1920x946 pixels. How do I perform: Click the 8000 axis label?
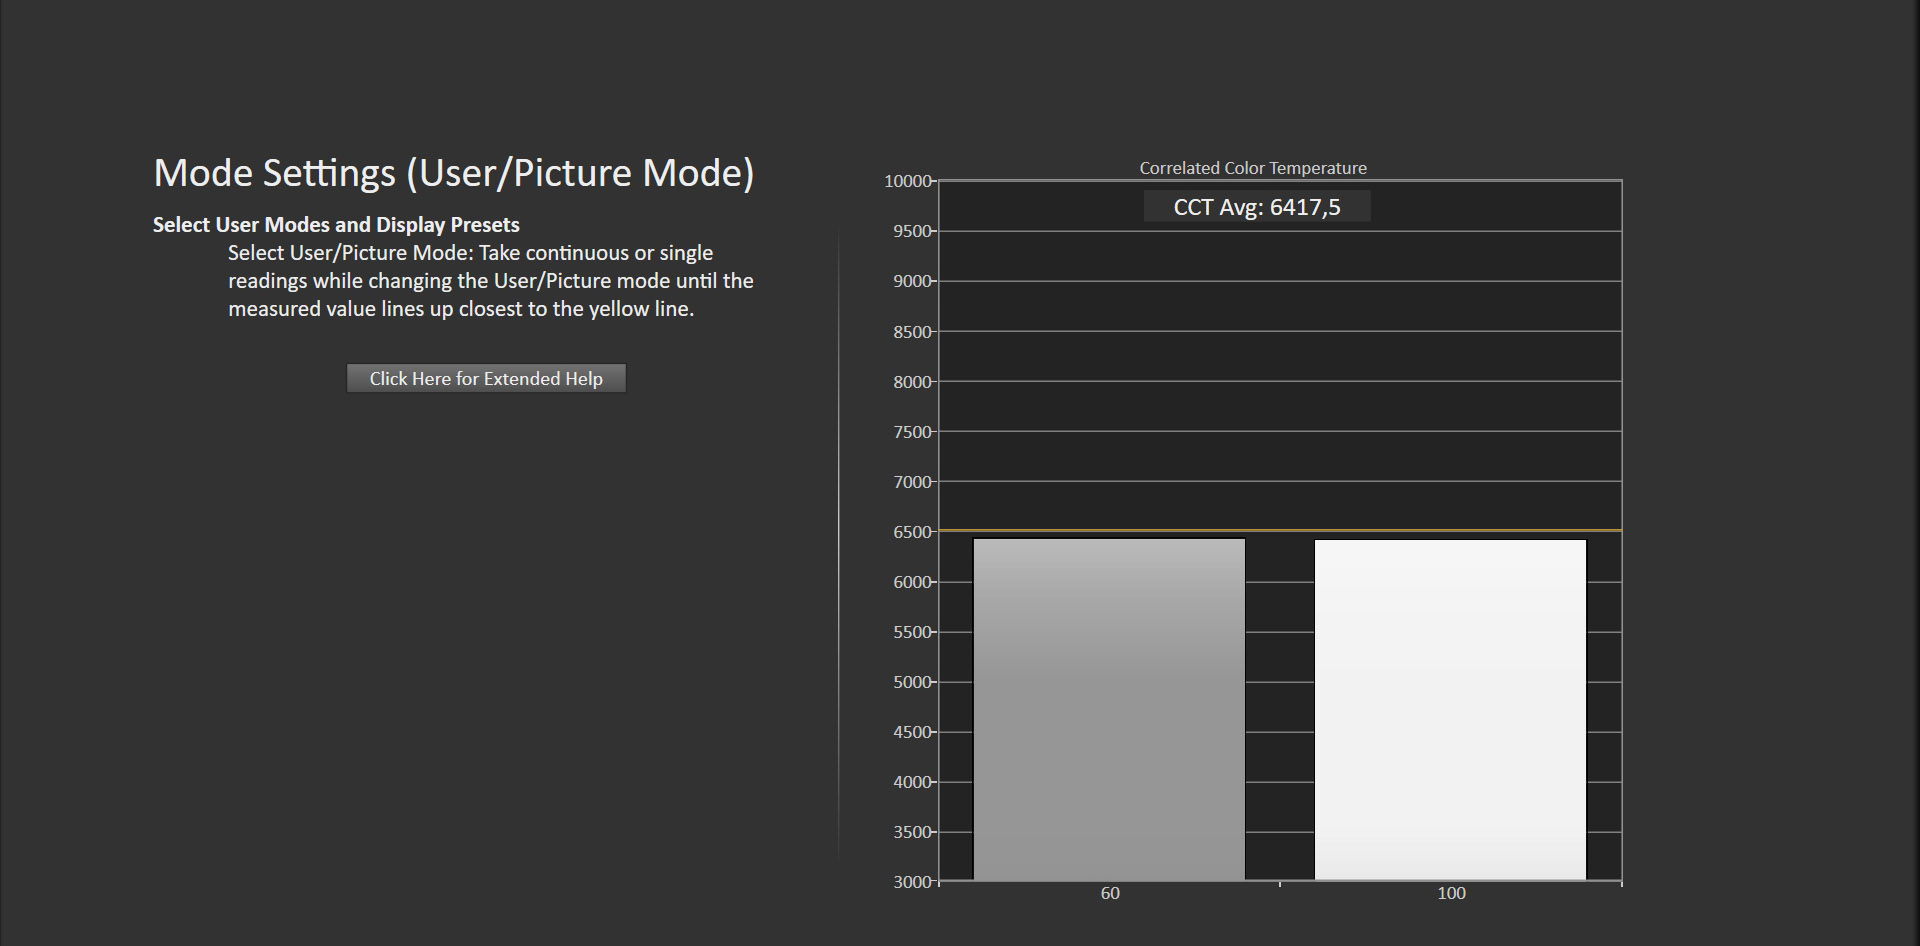pos(912,382)
